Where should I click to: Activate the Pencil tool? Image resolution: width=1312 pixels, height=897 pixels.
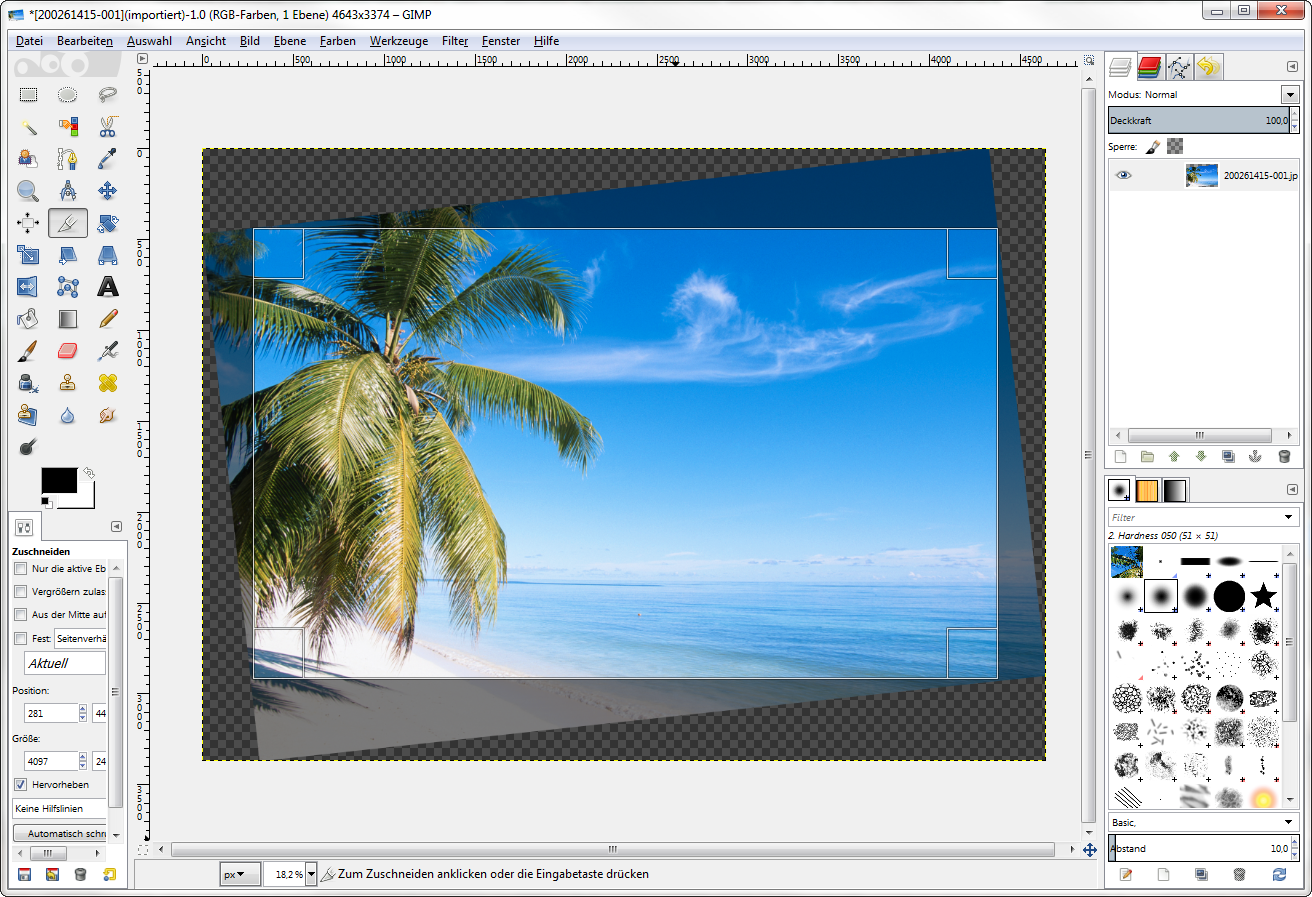point(108,319)
